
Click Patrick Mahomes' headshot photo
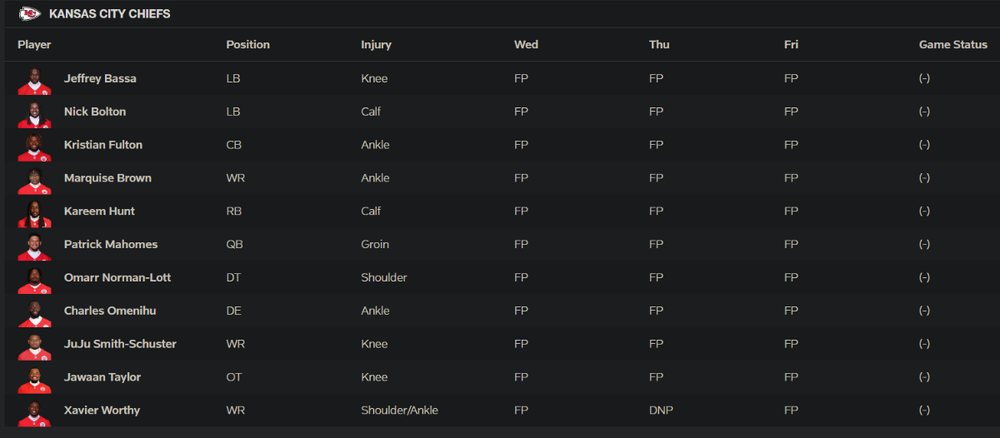(x=34, y=245)
